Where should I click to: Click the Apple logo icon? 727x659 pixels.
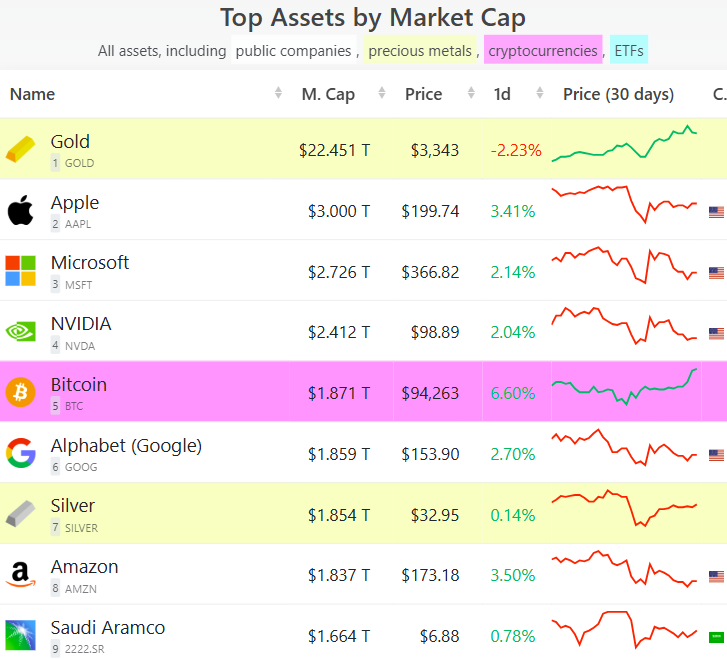[20, 211]
